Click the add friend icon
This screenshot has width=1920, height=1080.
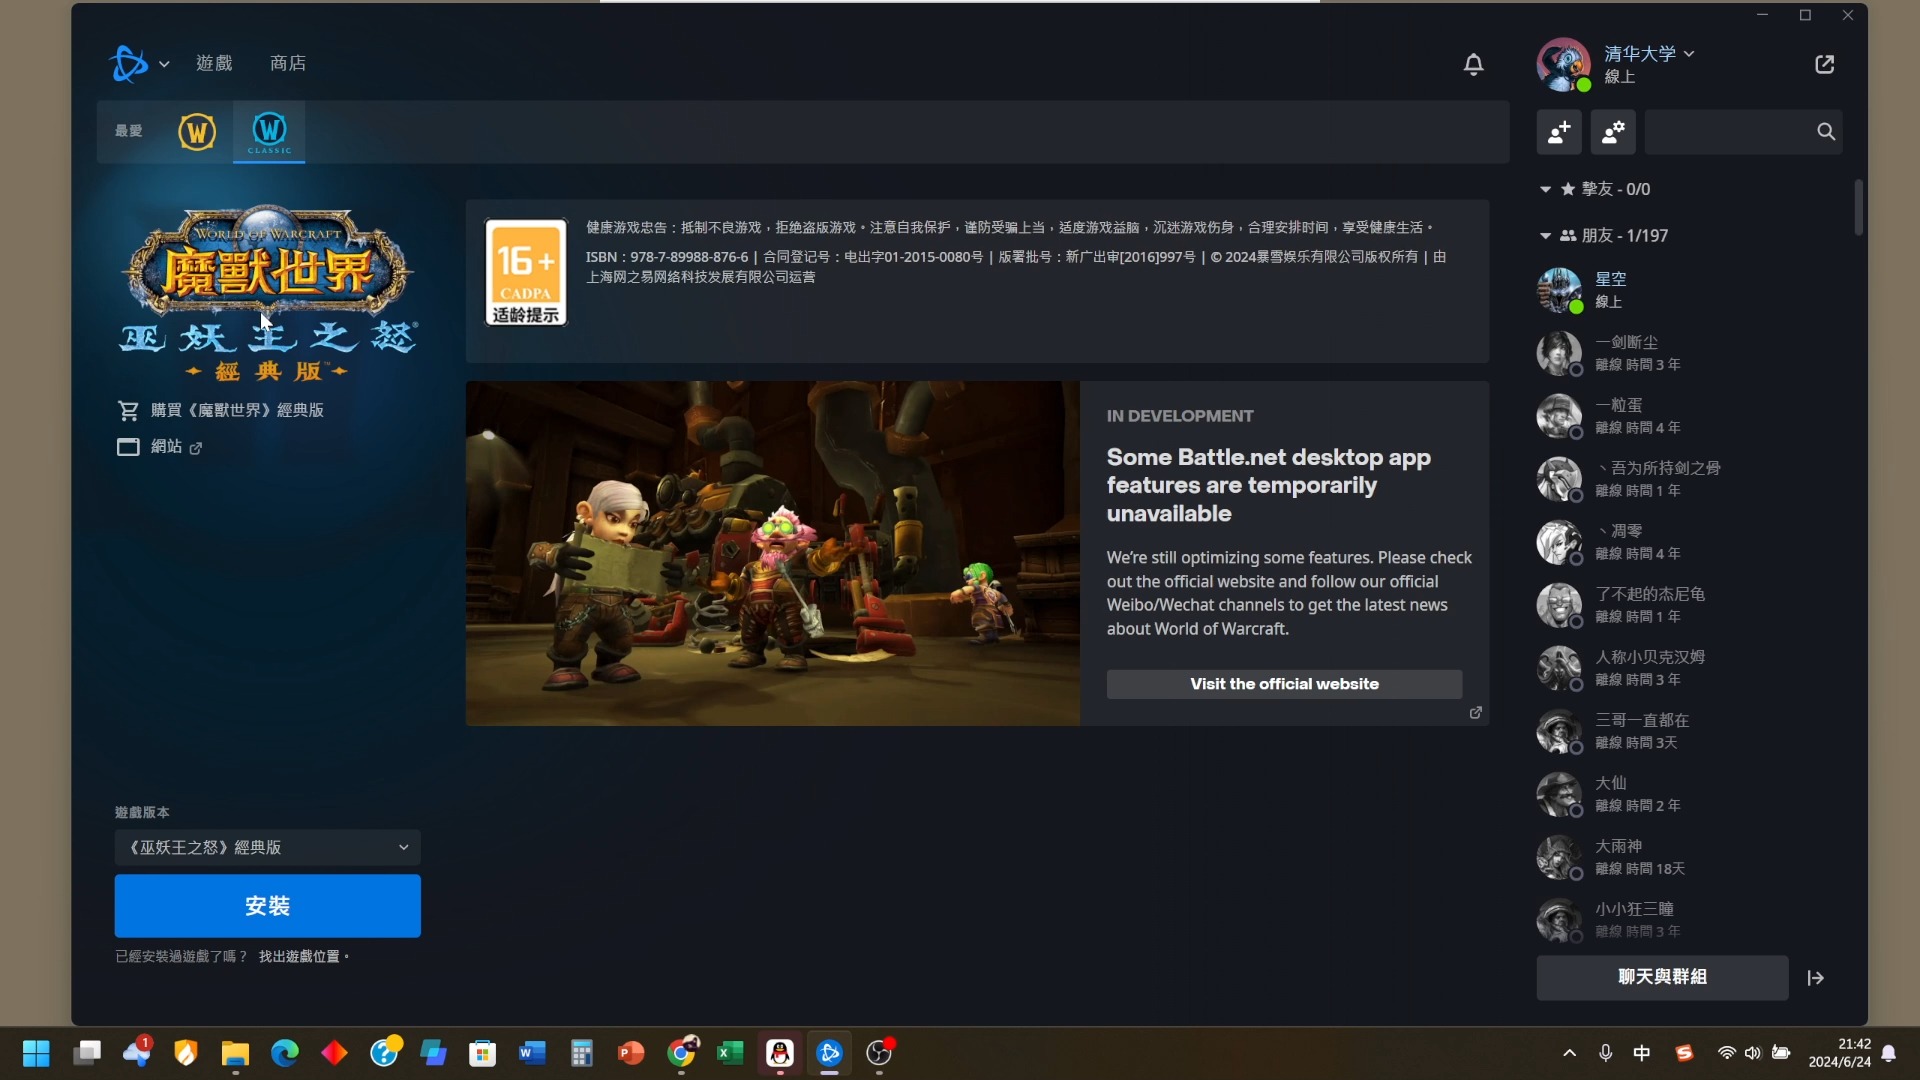(x=1559, y=132)
